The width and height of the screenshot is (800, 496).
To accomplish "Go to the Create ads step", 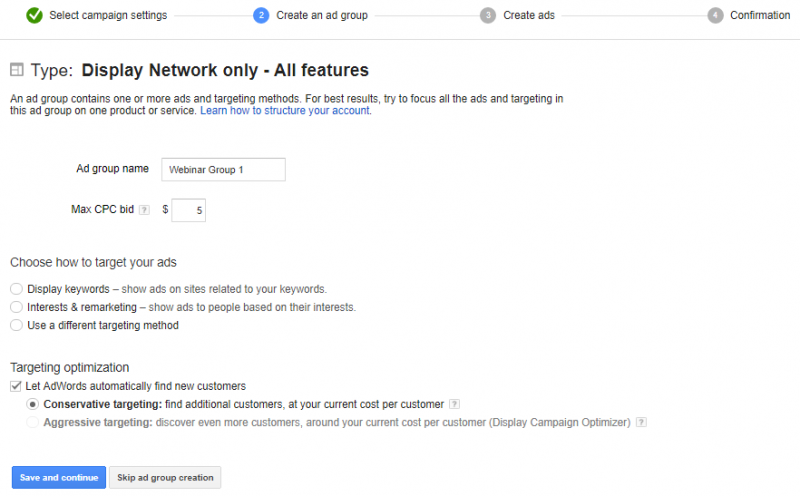I will pyautogui.click(x=529, y=15).
